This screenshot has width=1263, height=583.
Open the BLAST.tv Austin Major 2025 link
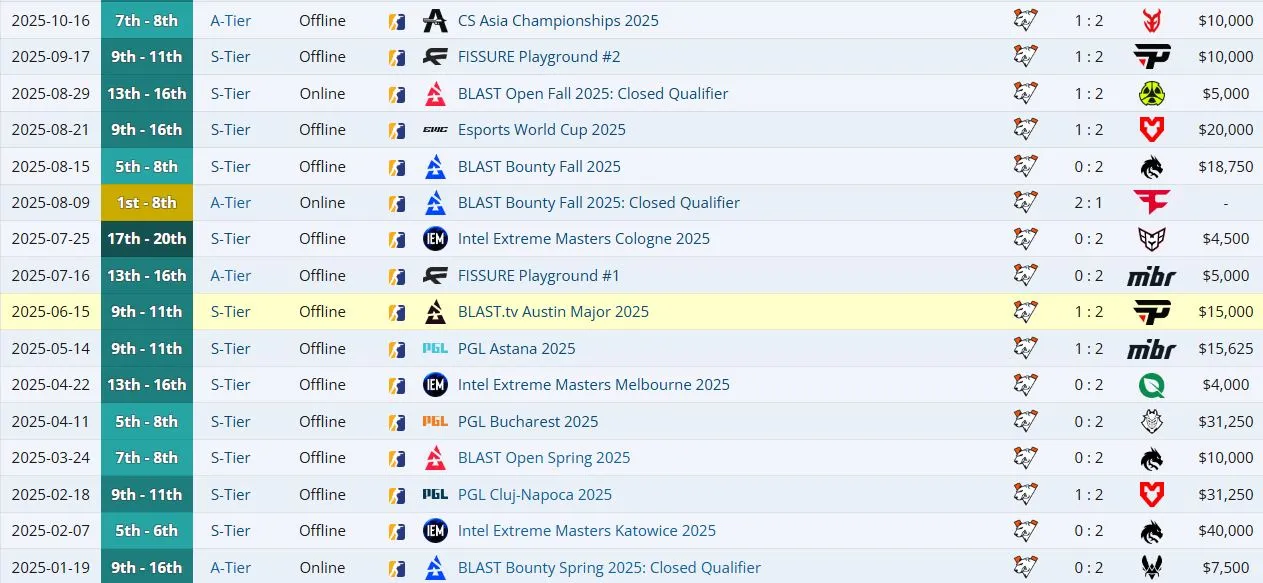point(553,312)
